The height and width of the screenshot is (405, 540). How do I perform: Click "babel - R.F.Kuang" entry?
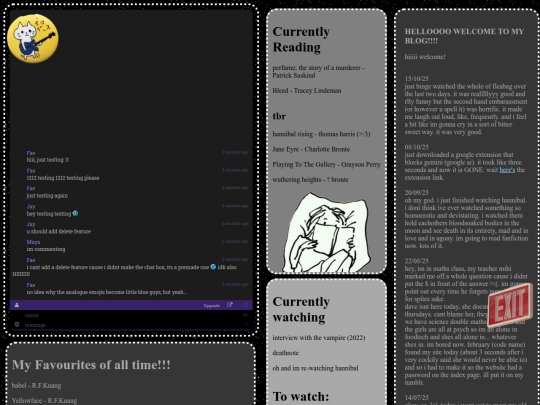point(36,386)
